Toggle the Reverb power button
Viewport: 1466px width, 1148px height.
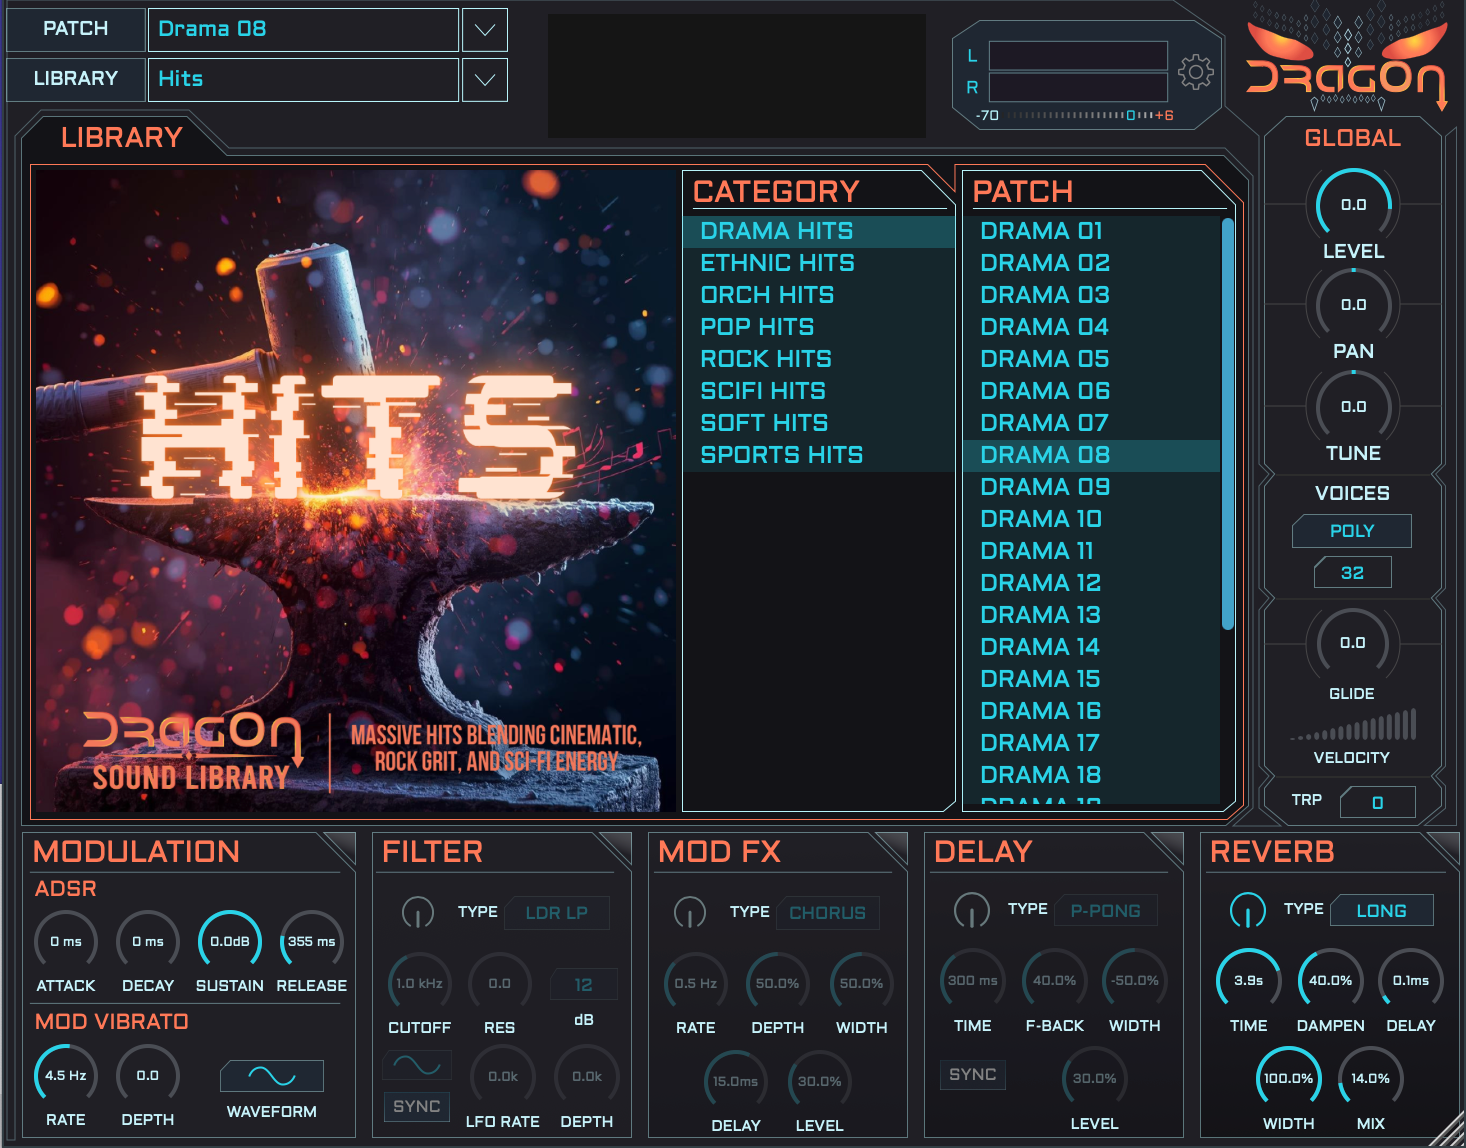1247,910
